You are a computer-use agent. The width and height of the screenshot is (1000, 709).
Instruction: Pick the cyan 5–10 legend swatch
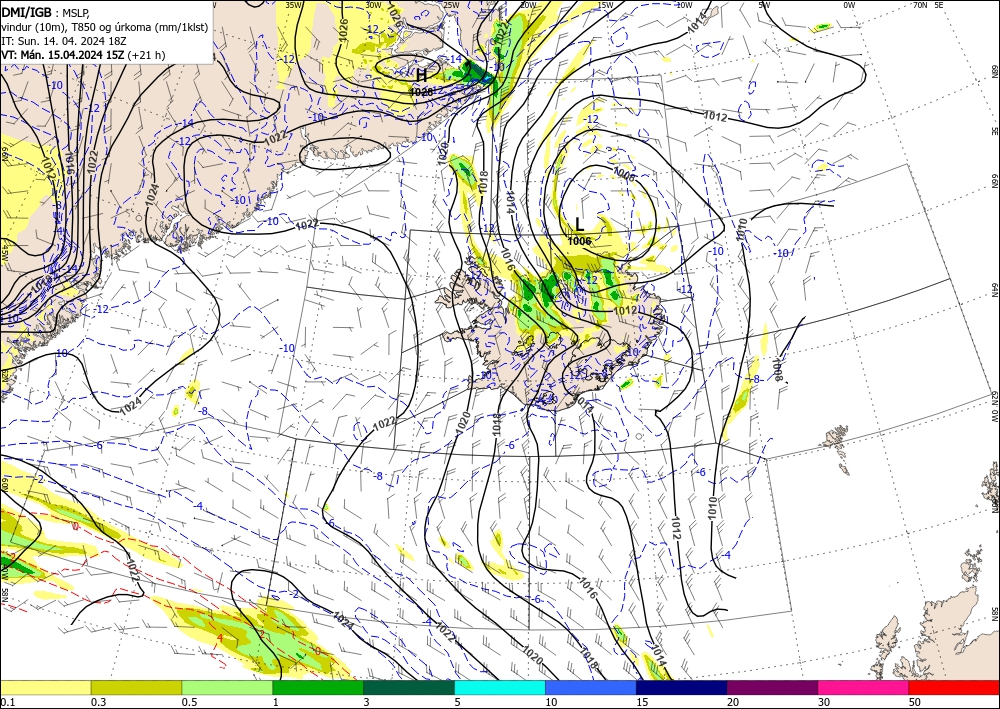(500, 687)
